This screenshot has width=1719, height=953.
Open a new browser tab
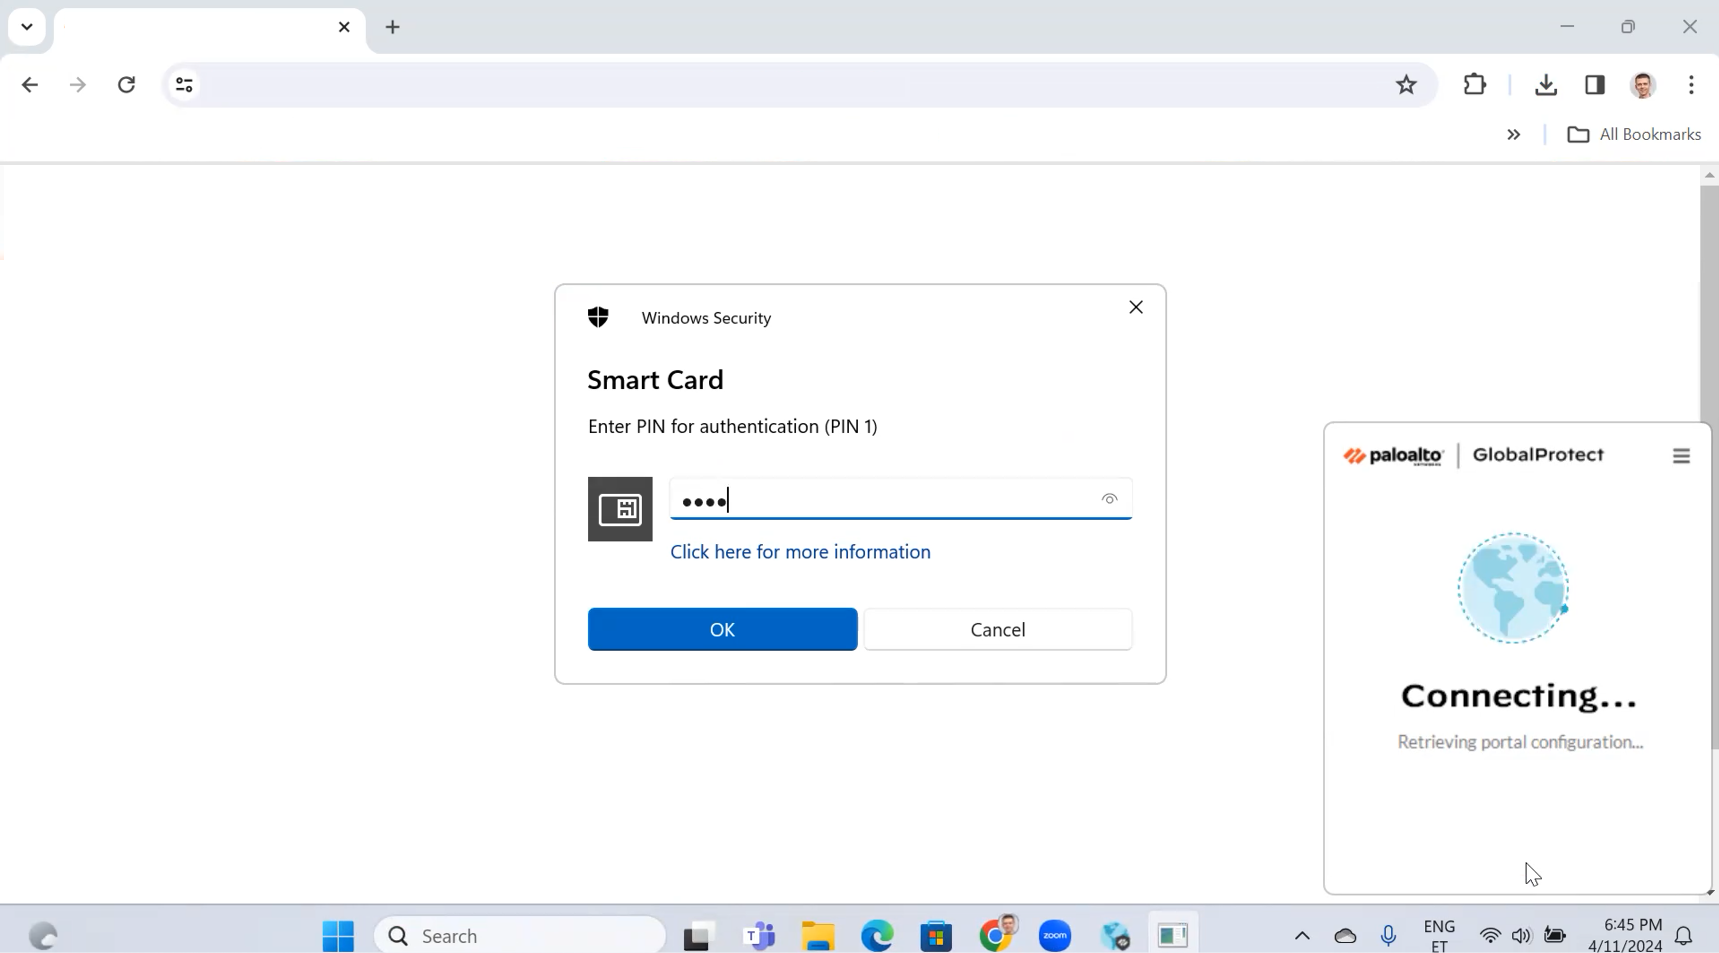[392, 27]
